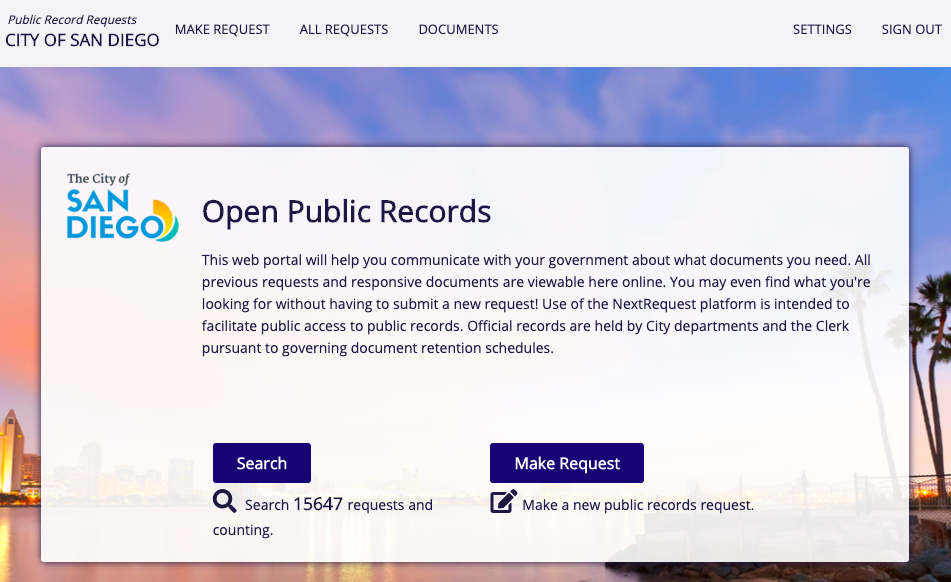Click the 'requests and counting' caption text
The height and width of the screenshot is (582, 951).
243,530
